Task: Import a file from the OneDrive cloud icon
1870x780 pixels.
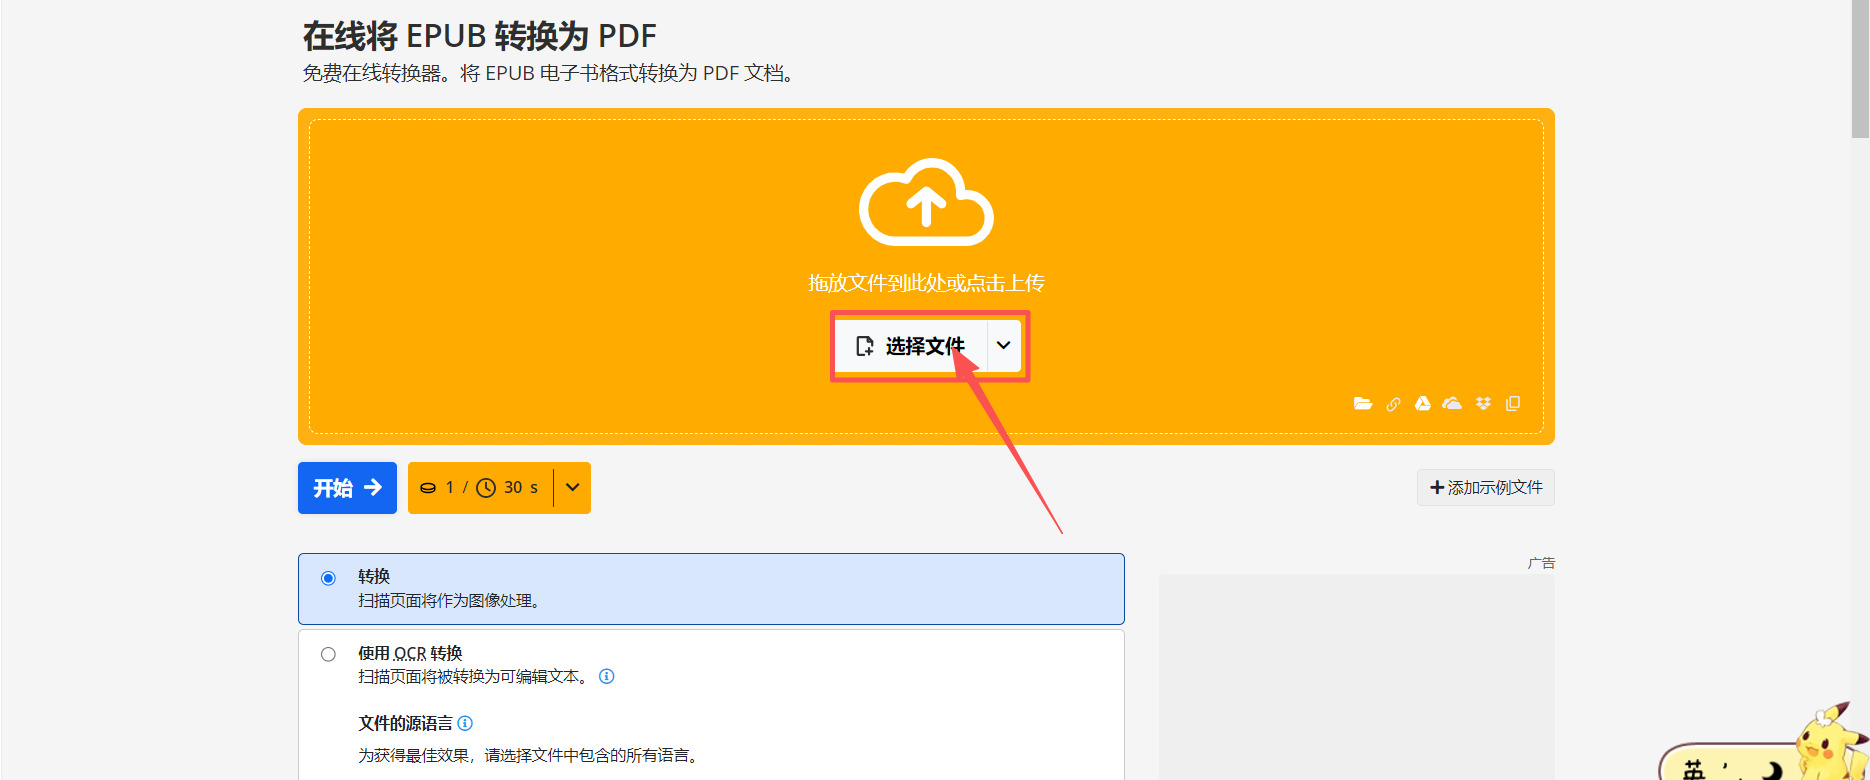Action: (x=1452, y=403)
